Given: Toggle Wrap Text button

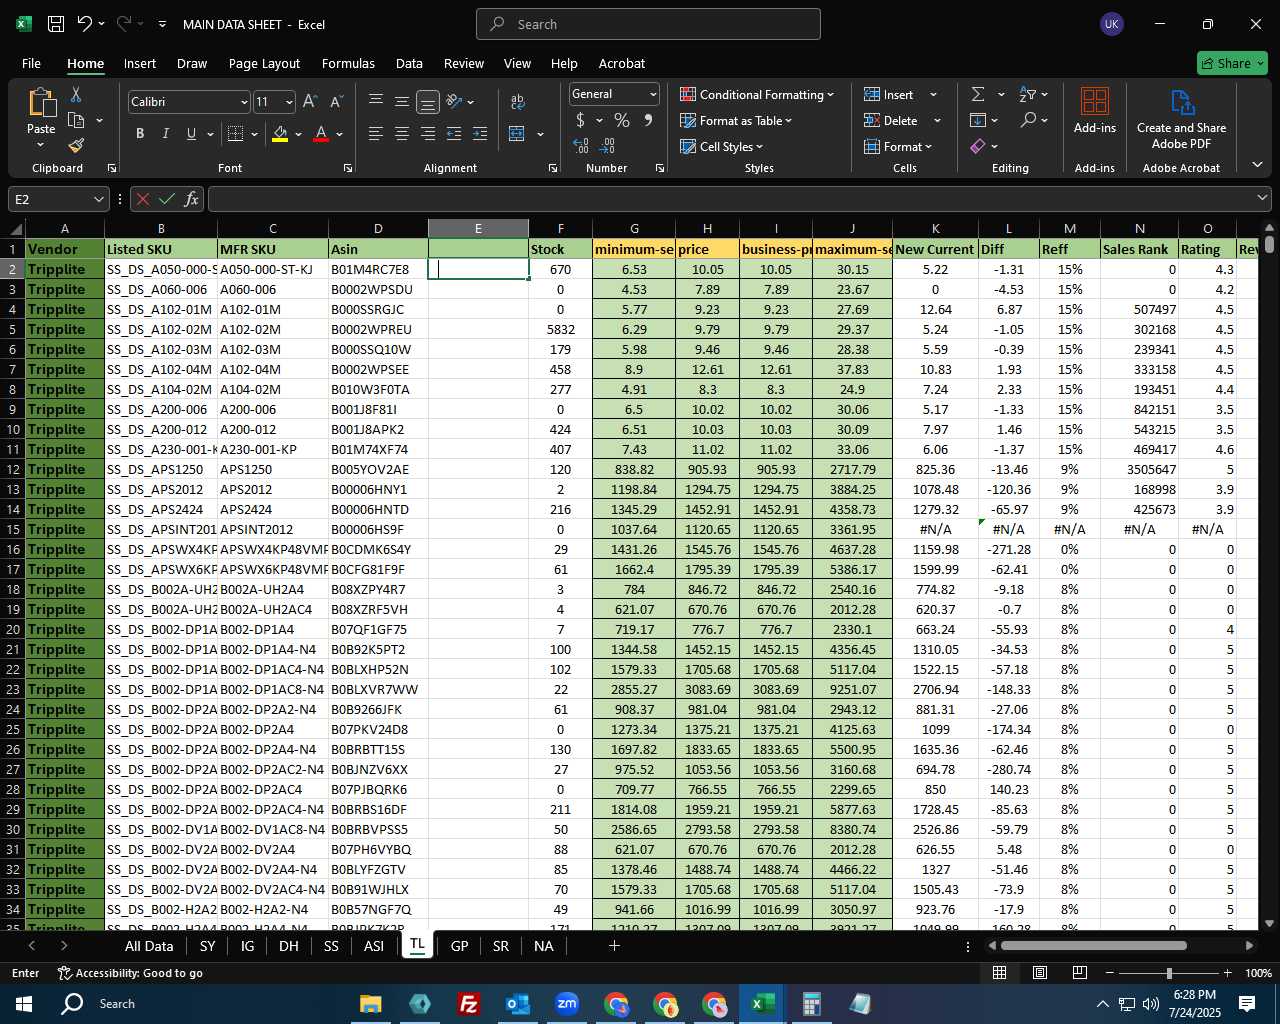Looking at the screenshot, I should (x=518, y=101).
